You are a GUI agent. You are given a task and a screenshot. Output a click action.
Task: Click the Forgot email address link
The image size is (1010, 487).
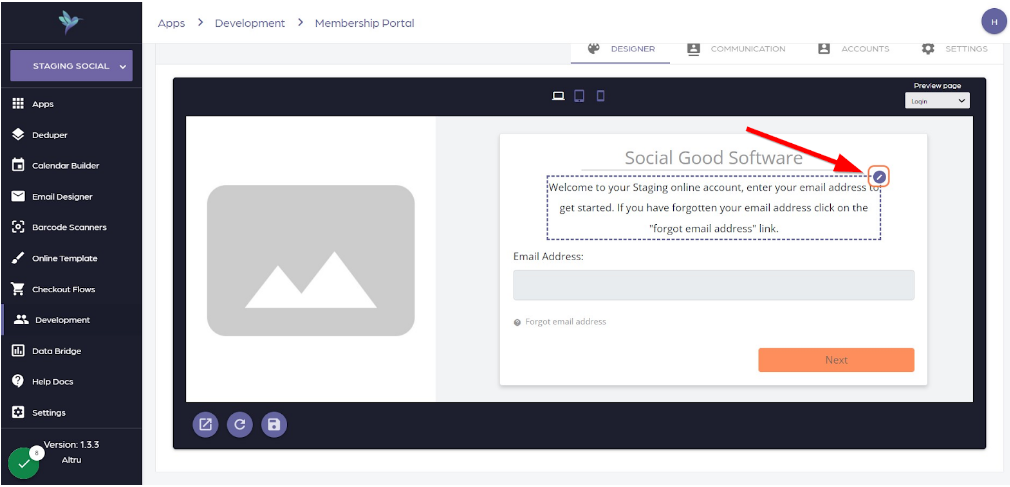pyautogui.click(x=566, y=321)
